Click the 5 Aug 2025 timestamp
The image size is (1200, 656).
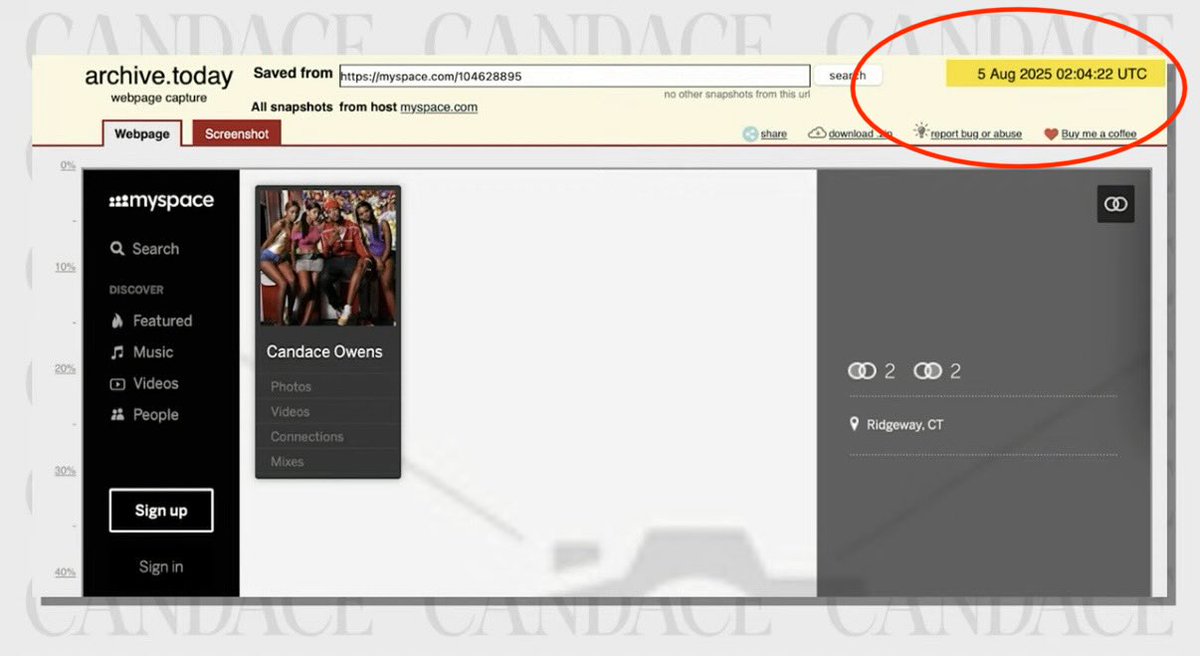1062,74
